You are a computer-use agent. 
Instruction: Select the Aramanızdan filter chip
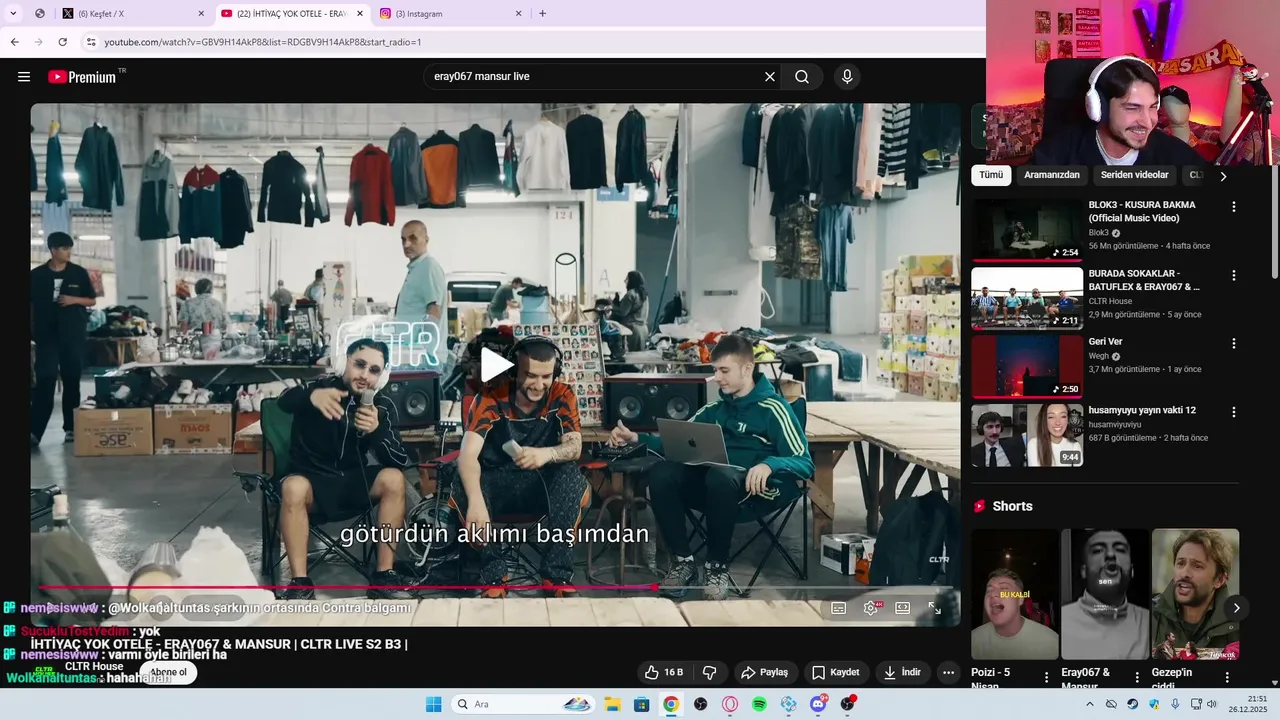(1052, 175)
